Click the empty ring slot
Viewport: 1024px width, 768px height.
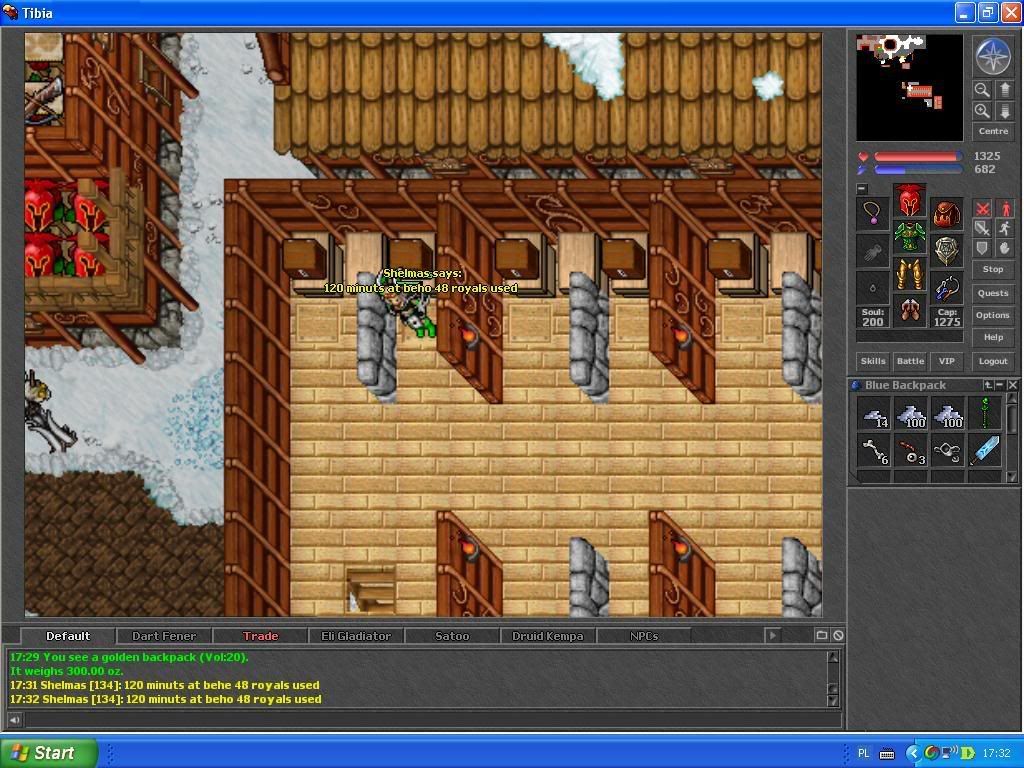point(872,287)
